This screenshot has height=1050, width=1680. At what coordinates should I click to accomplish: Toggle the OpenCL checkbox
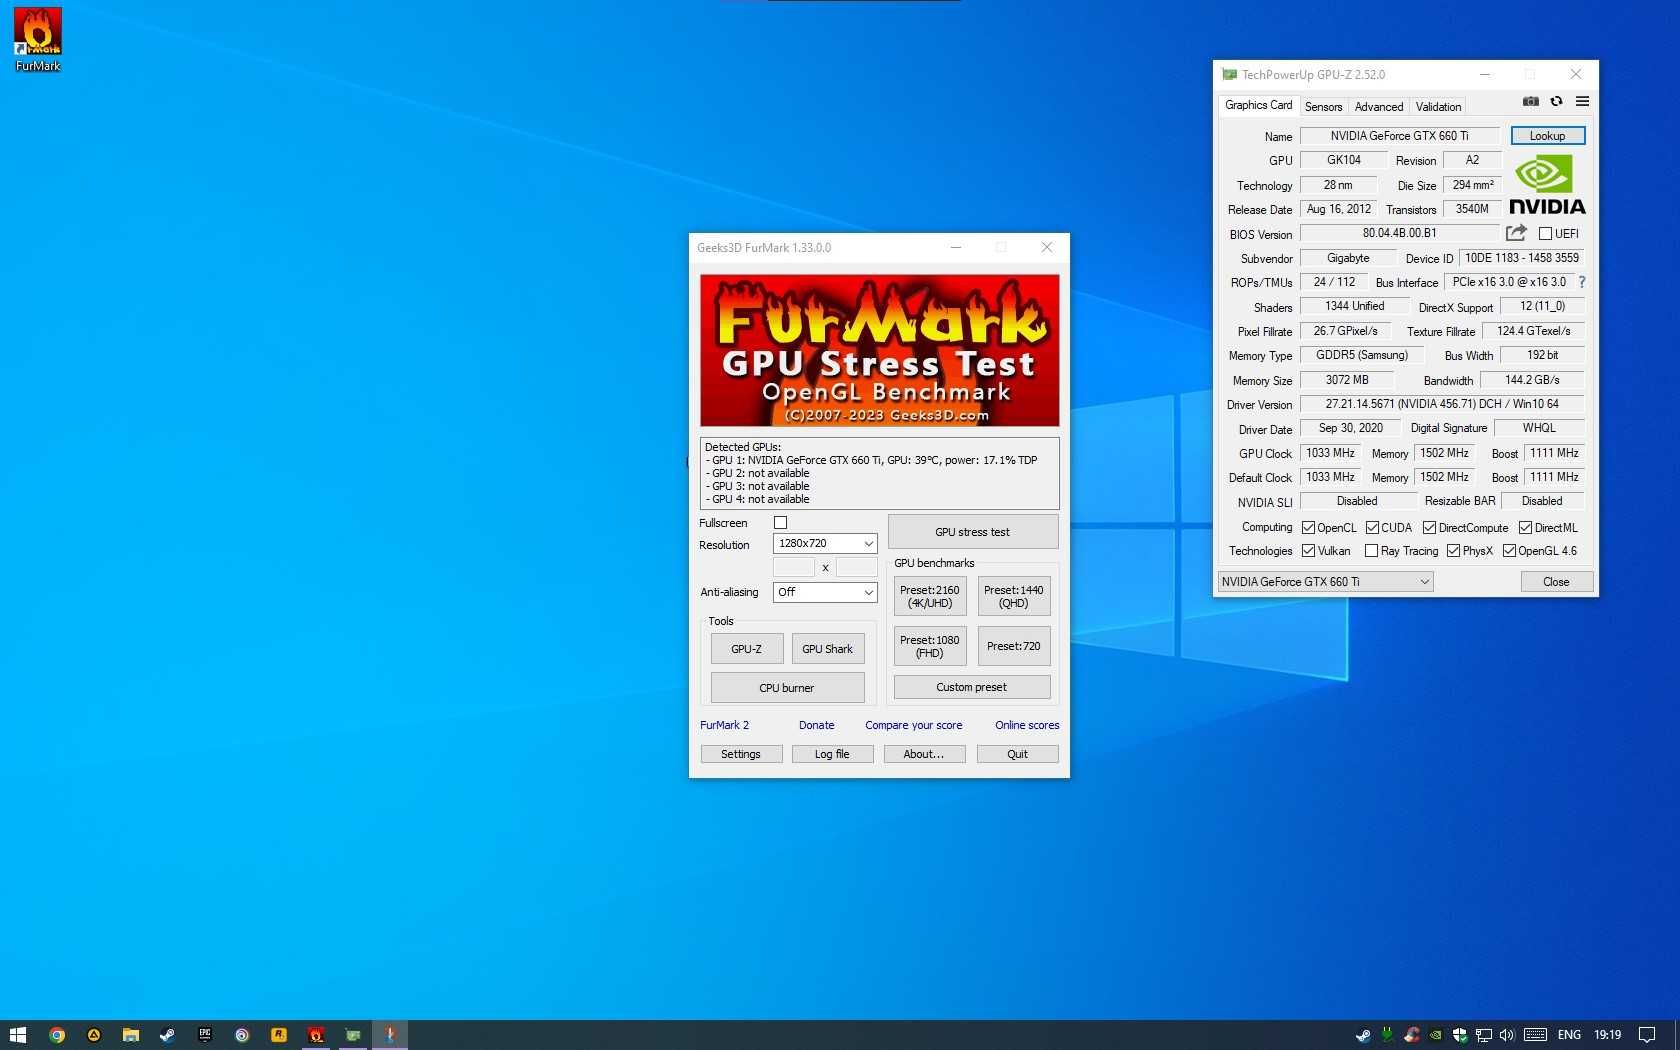click(1308, 528)
